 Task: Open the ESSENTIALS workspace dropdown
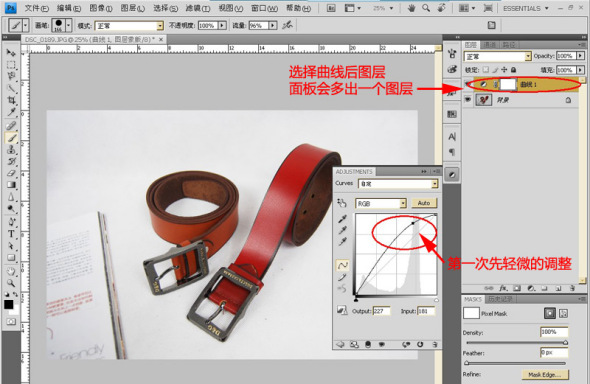[x=526, y=8]
